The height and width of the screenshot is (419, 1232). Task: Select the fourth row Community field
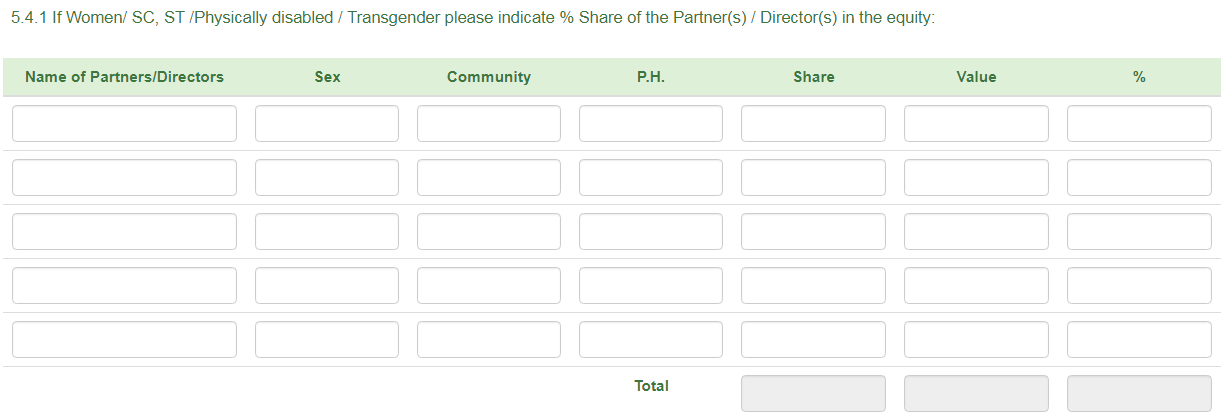click(489, 286)
